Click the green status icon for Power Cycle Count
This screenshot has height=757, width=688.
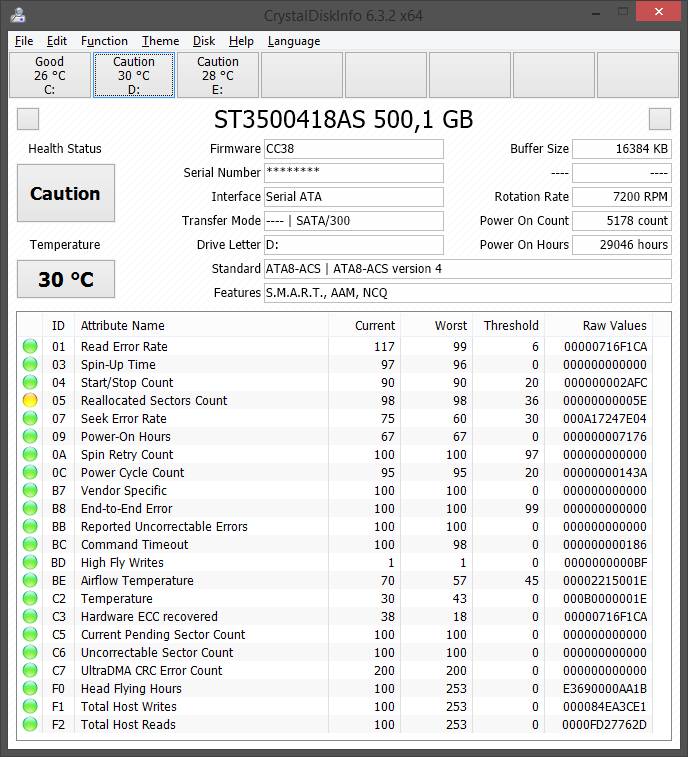pyautogui.click(x=30, y=472)
